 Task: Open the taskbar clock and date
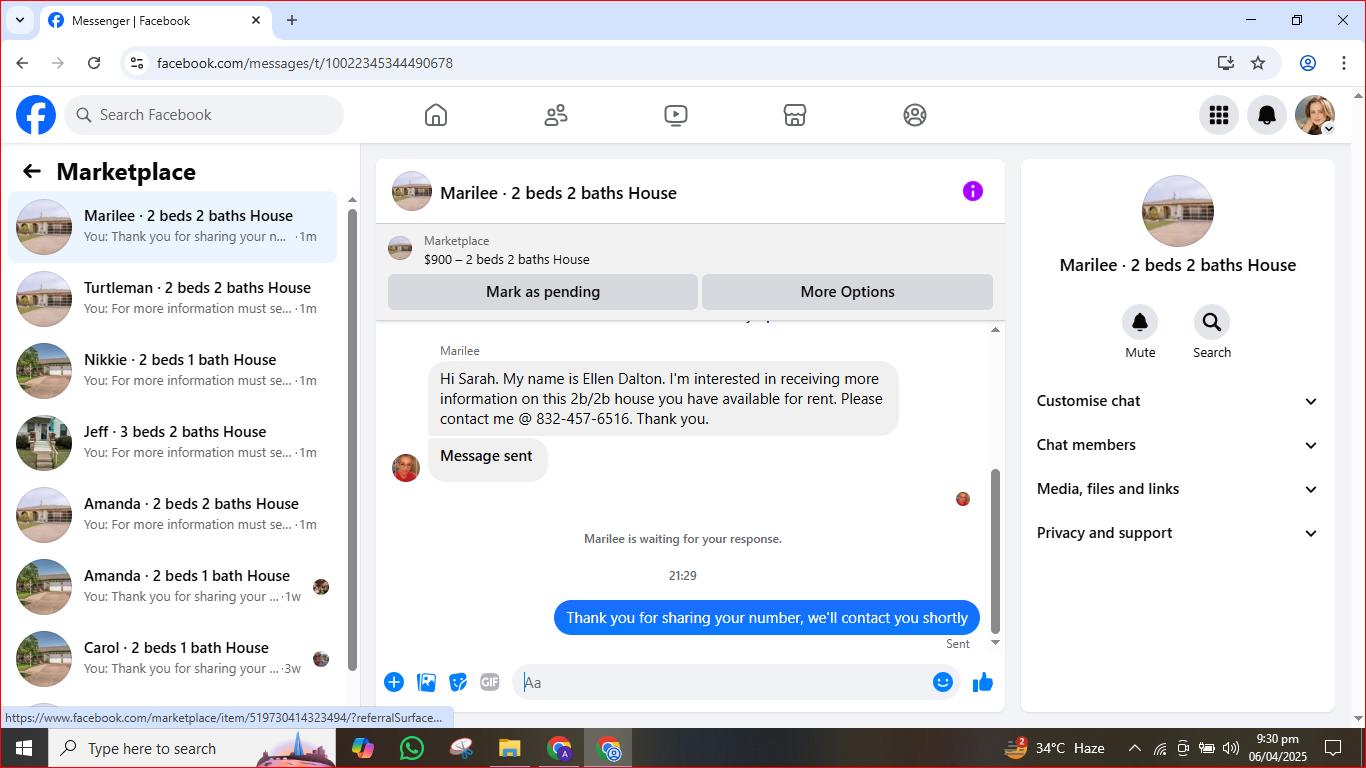[1277, 748]
